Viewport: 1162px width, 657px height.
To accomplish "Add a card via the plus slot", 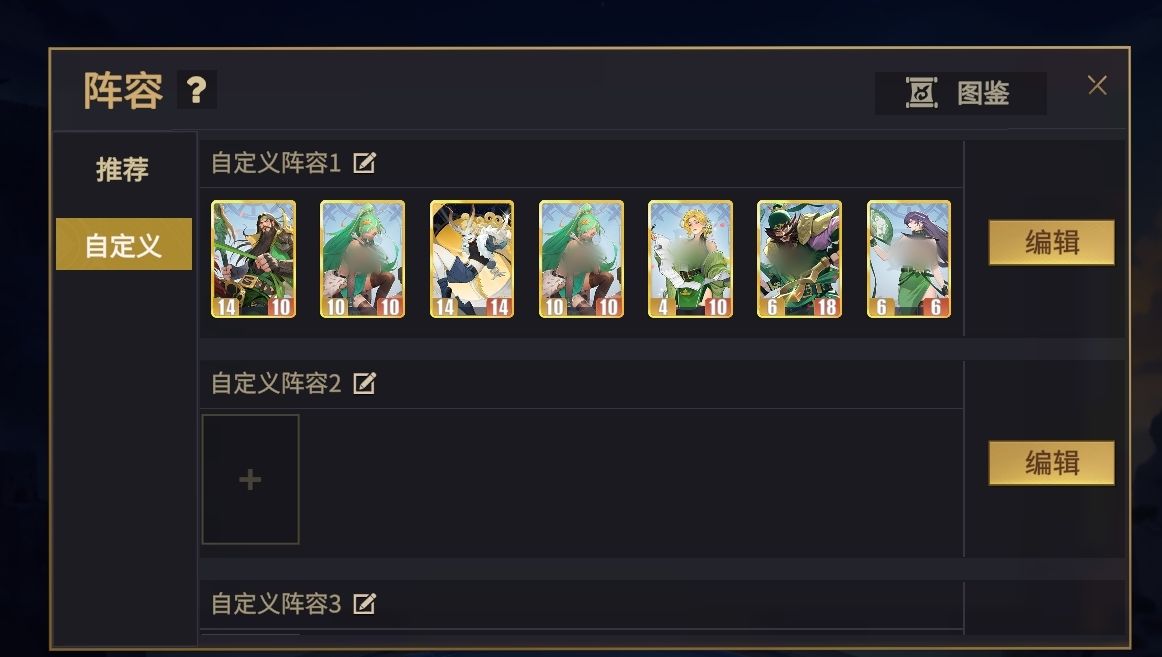I will point(250,479).
